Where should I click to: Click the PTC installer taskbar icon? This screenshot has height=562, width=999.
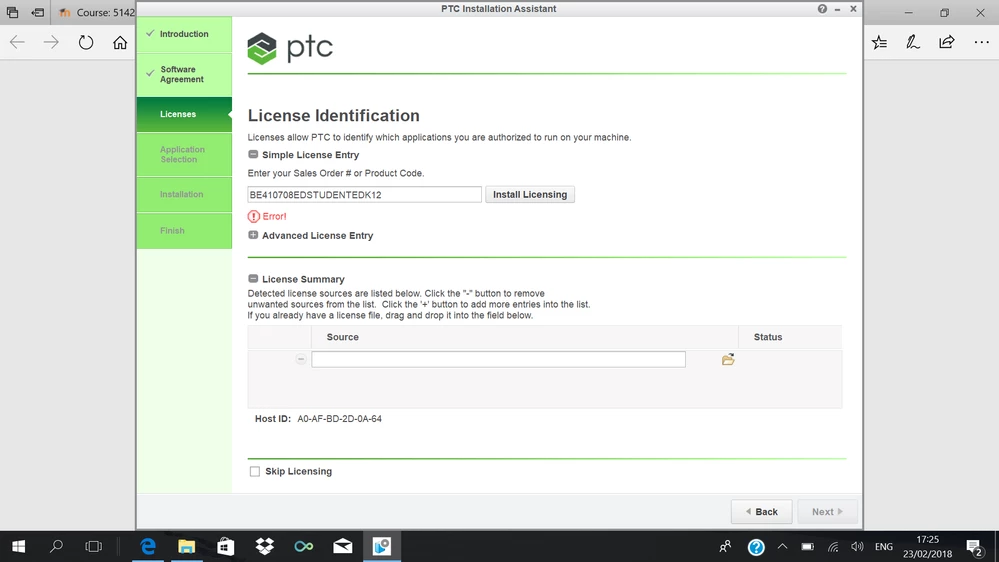(382, 546)
